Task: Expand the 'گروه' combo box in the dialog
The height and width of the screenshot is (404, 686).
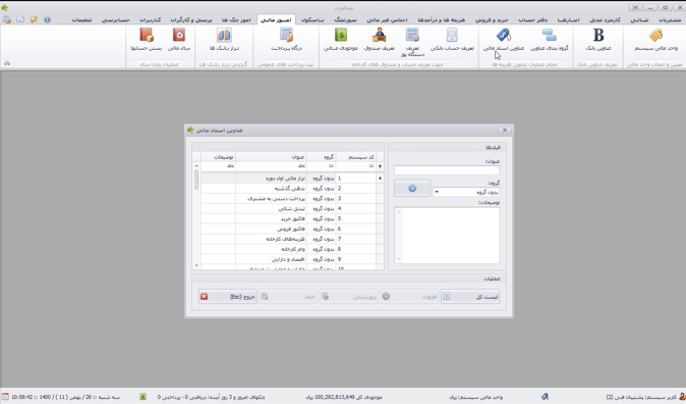Action: point(437,192)
